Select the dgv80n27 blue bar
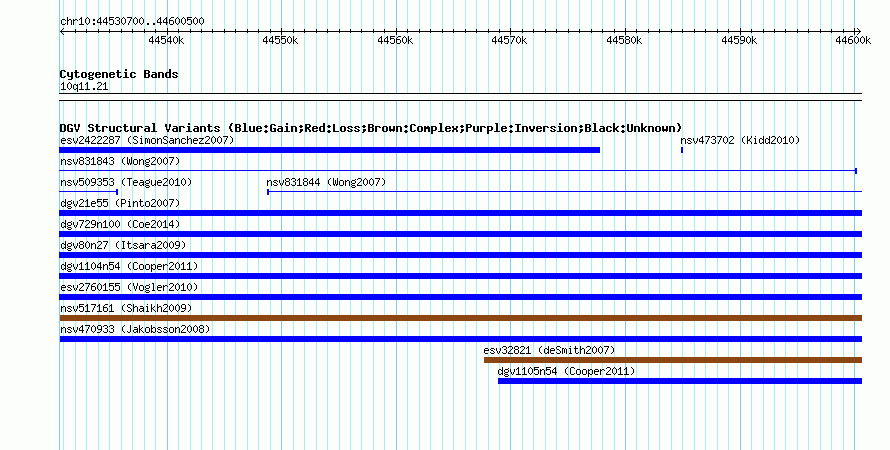The height and width of the screenshot is (450, 890). [x=461, y=255]
